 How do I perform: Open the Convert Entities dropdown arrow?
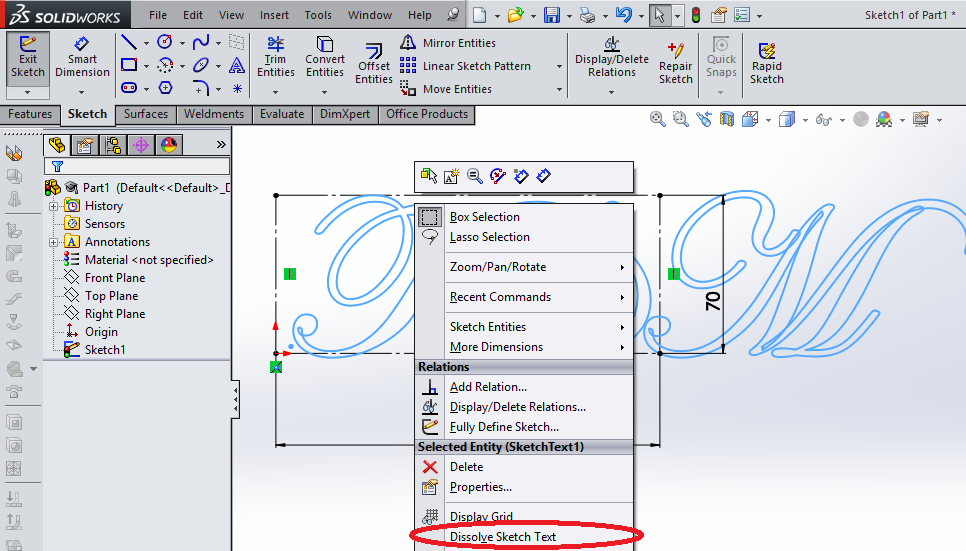pyautogui.click(x=325, y=92)
